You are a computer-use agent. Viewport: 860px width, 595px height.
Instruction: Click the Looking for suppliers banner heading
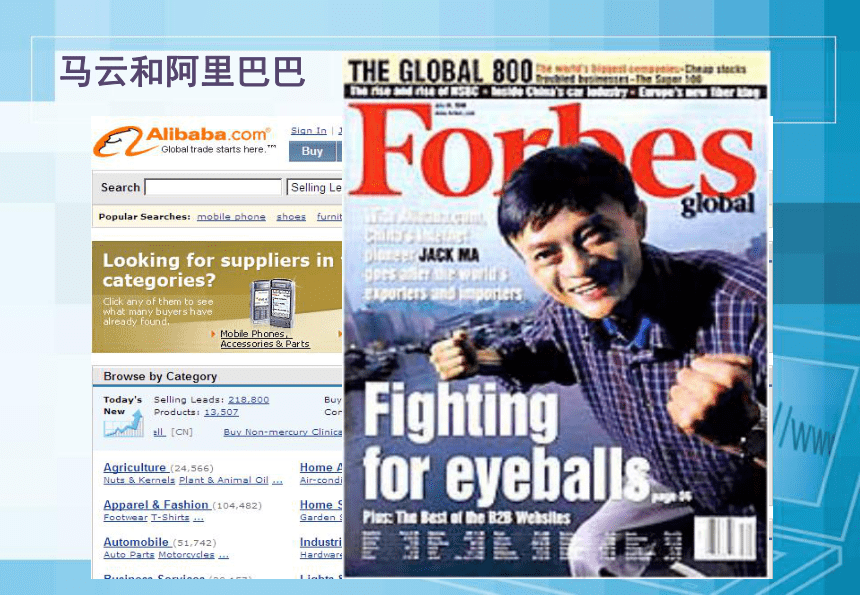click(x=219, y=270)
